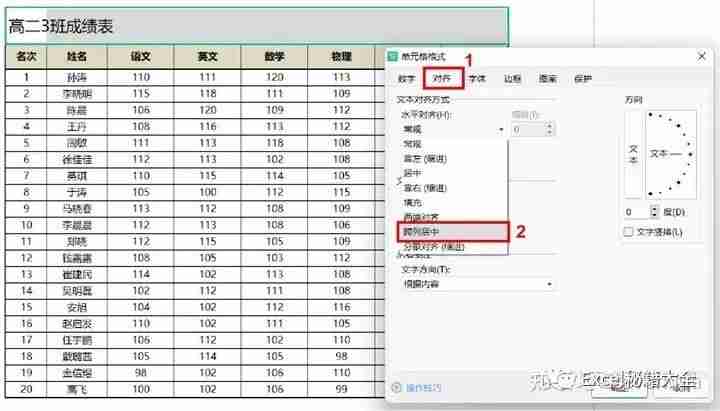The image size is (720, 411).
Task: Select rank 2 语文 score 115
Action: point(141,94)
